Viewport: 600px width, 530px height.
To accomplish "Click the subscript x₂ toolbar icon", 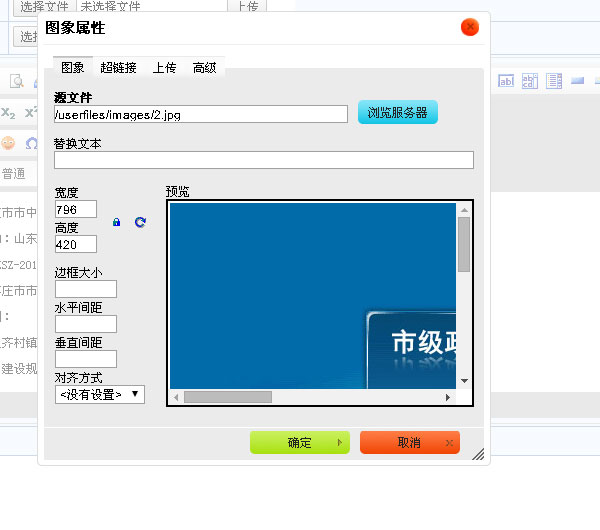I will (x=8, y=112).
